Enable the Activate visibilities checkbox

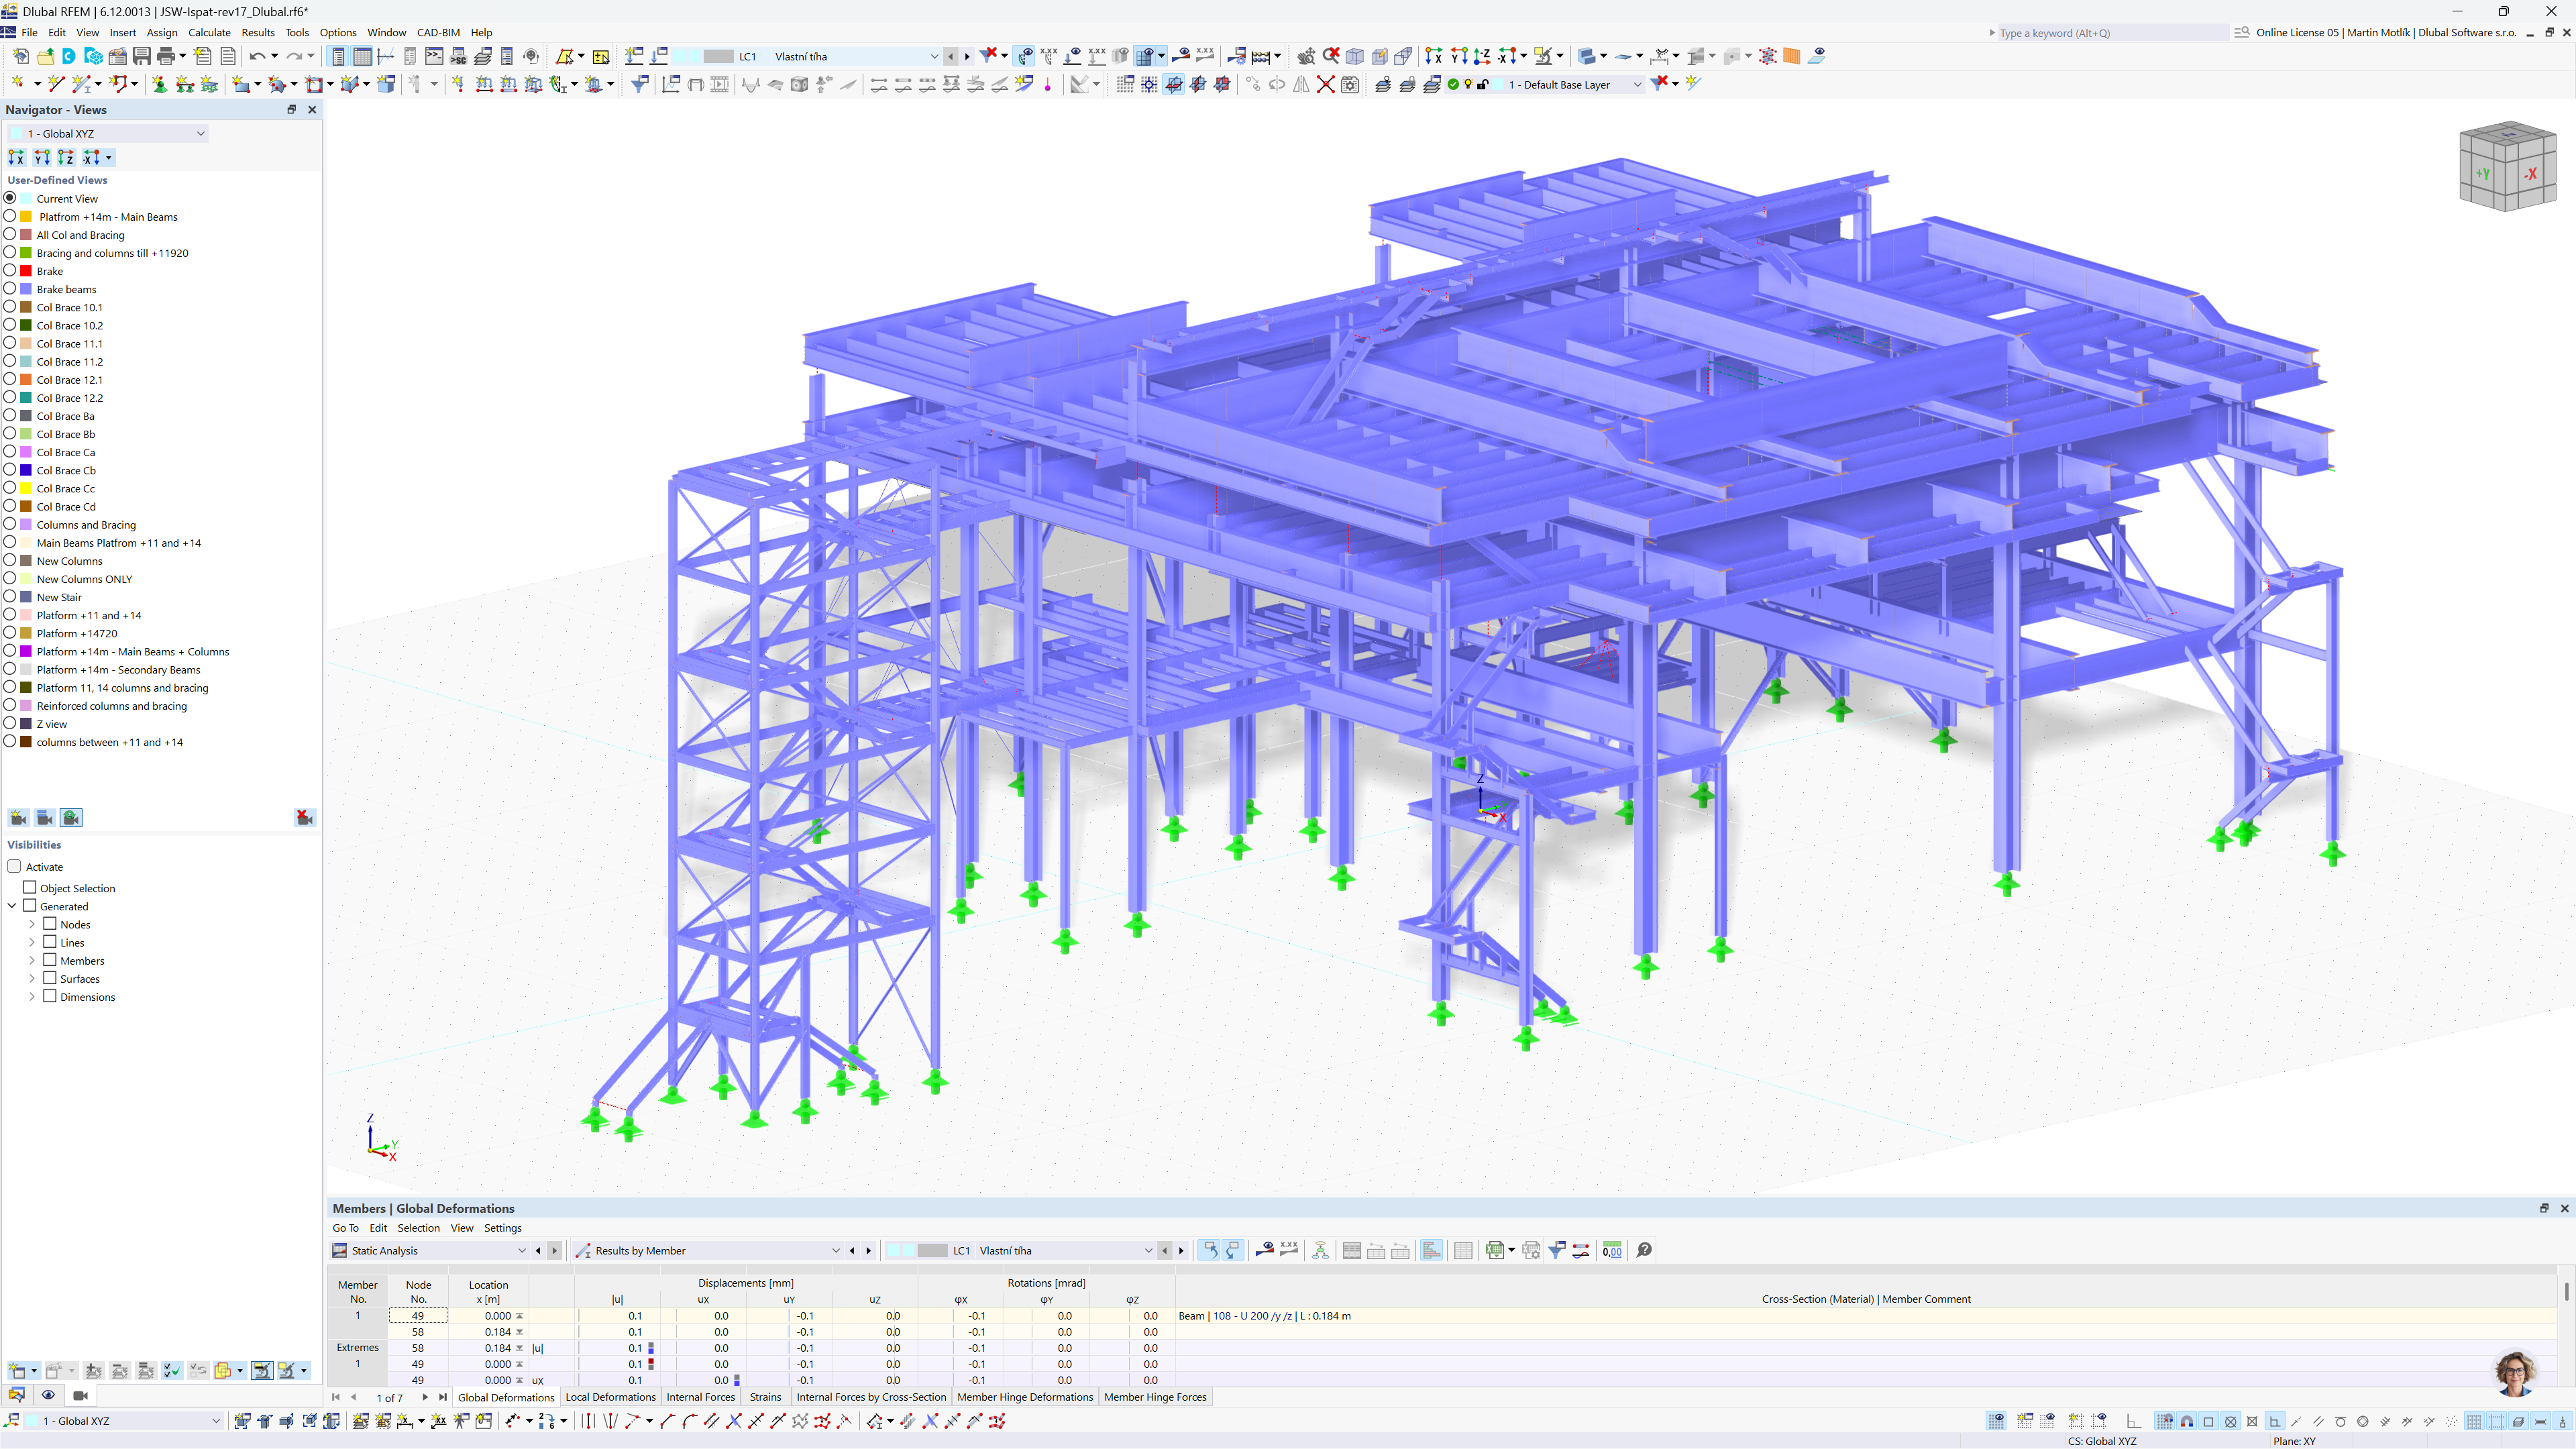[15, 867]
